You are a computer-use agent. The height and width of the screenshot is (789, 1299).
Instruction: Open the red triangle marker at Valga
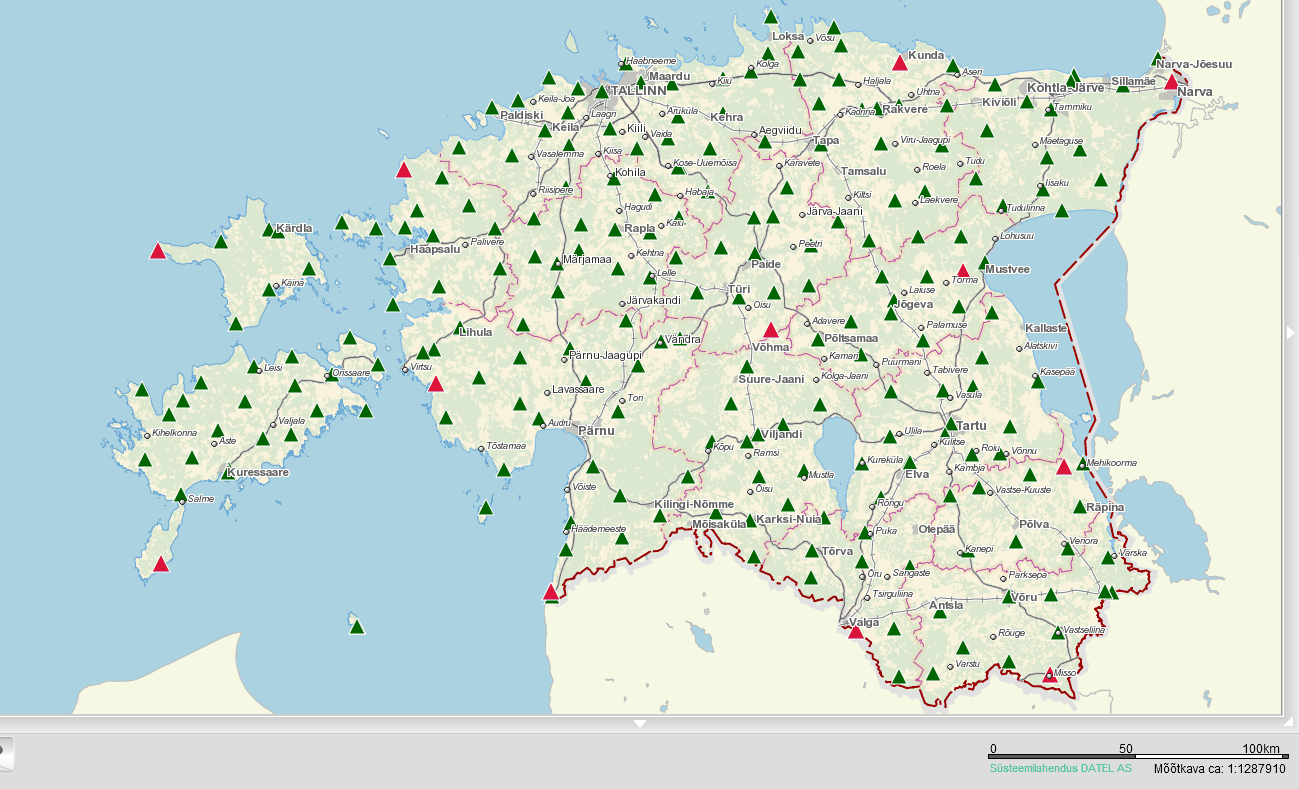click(x=855, y=631)
